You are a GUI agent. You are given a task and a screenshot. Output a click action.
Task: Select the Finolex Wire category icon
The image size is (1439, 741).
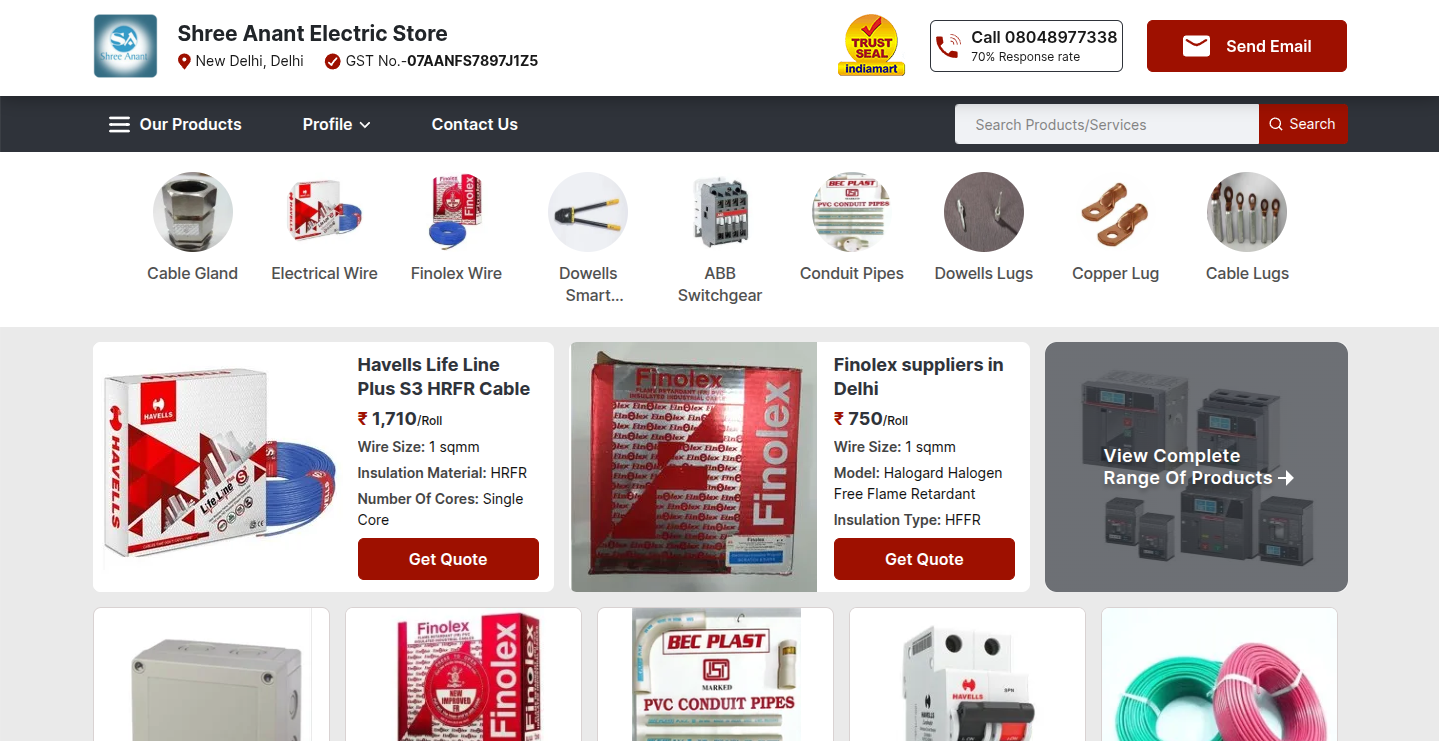pos(457,212)
